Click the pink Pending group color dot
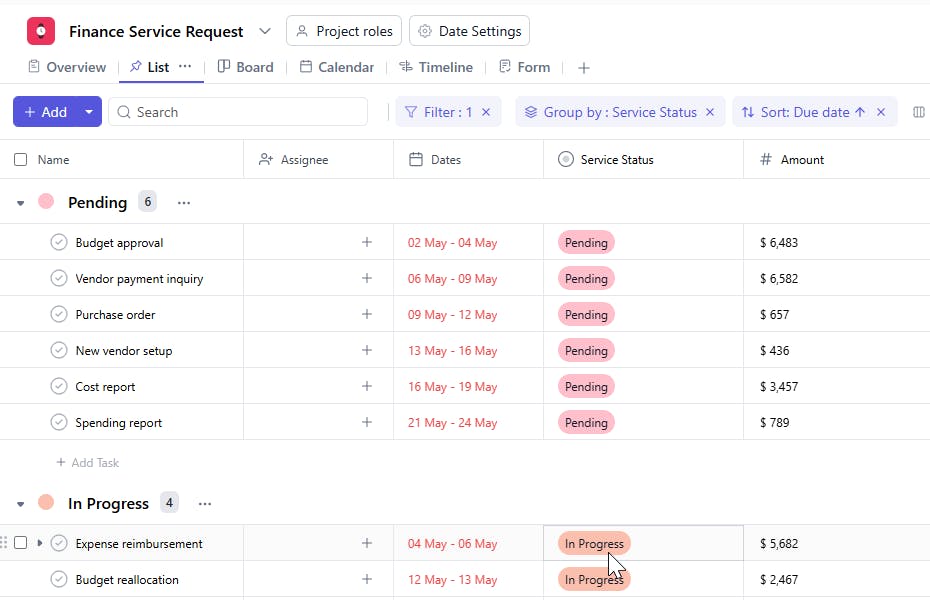This screenshot has width=930, height=600. coord(46,202)
